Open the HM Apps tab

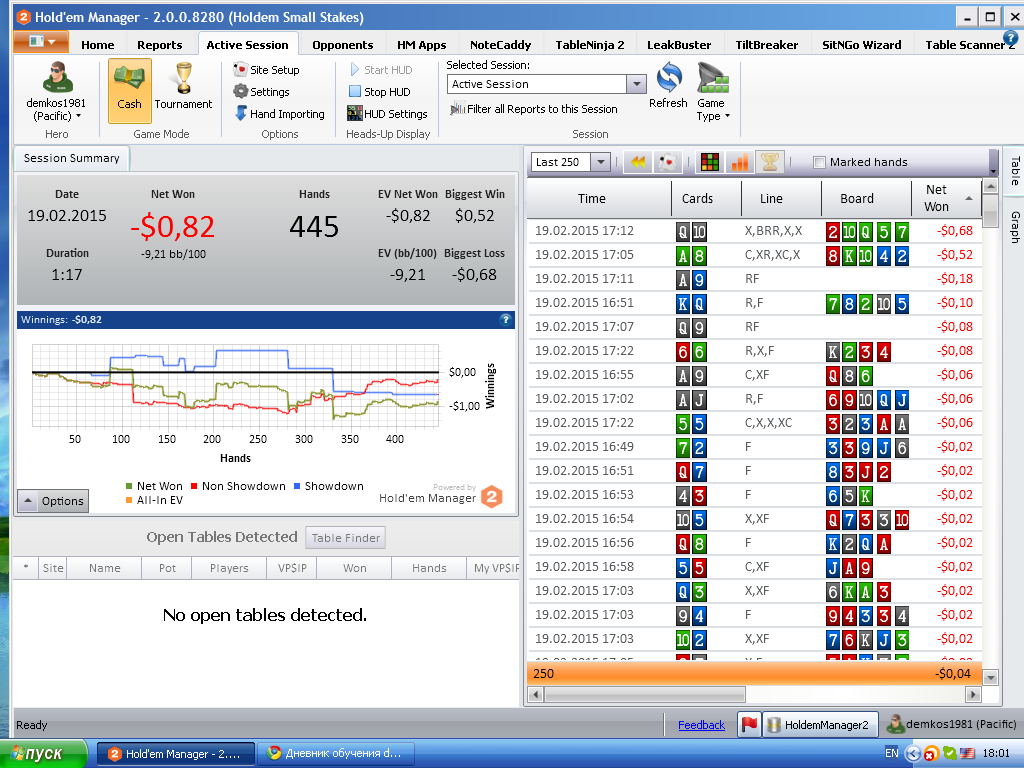tap(422, 45)
